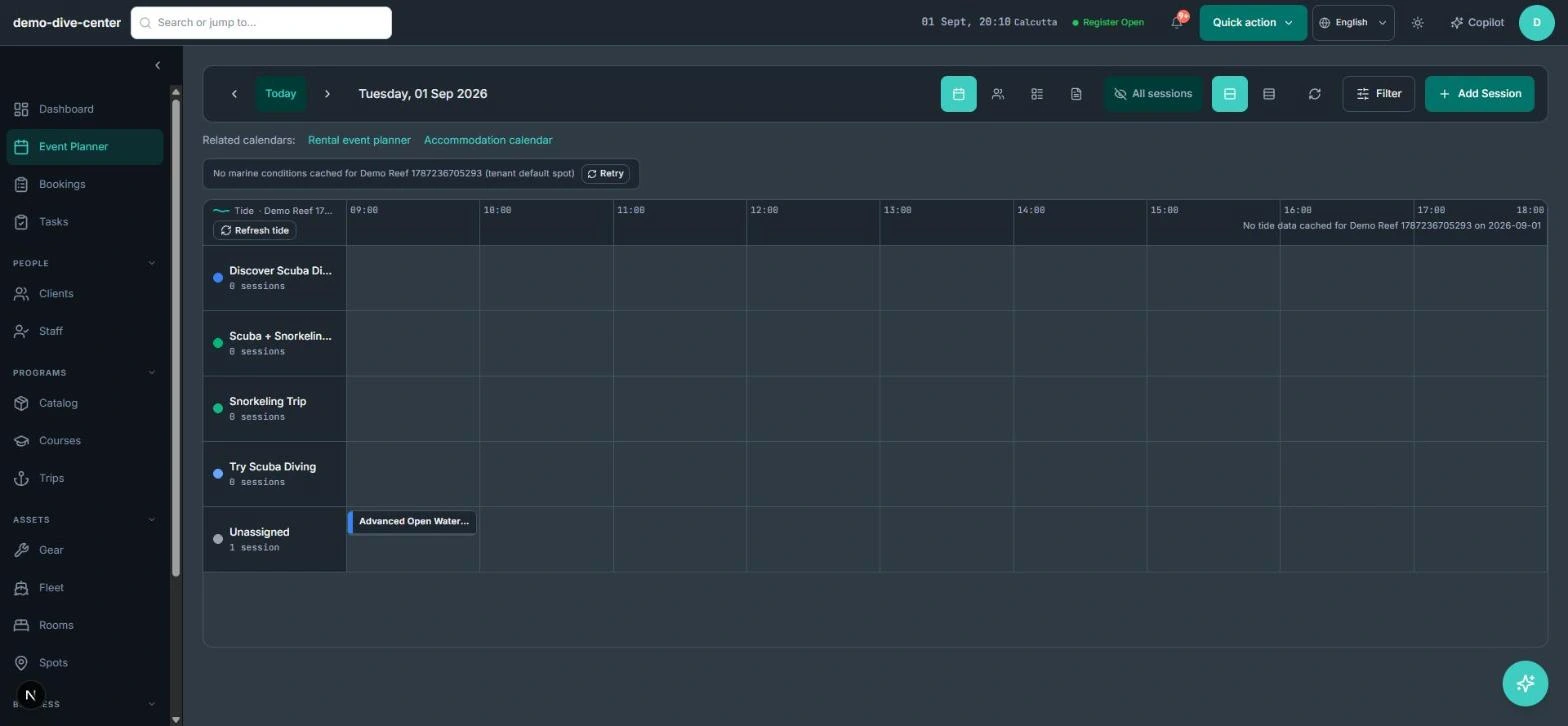Click the Spots map pin icon
1568x726 pixels.
[21, 663]
